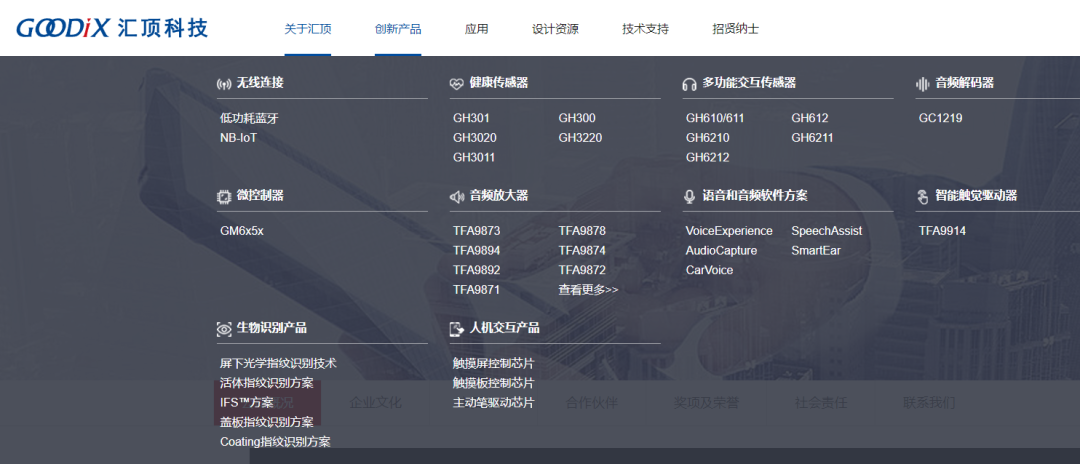
Task: Open CarVoice software solution
Action: (709, 271)
